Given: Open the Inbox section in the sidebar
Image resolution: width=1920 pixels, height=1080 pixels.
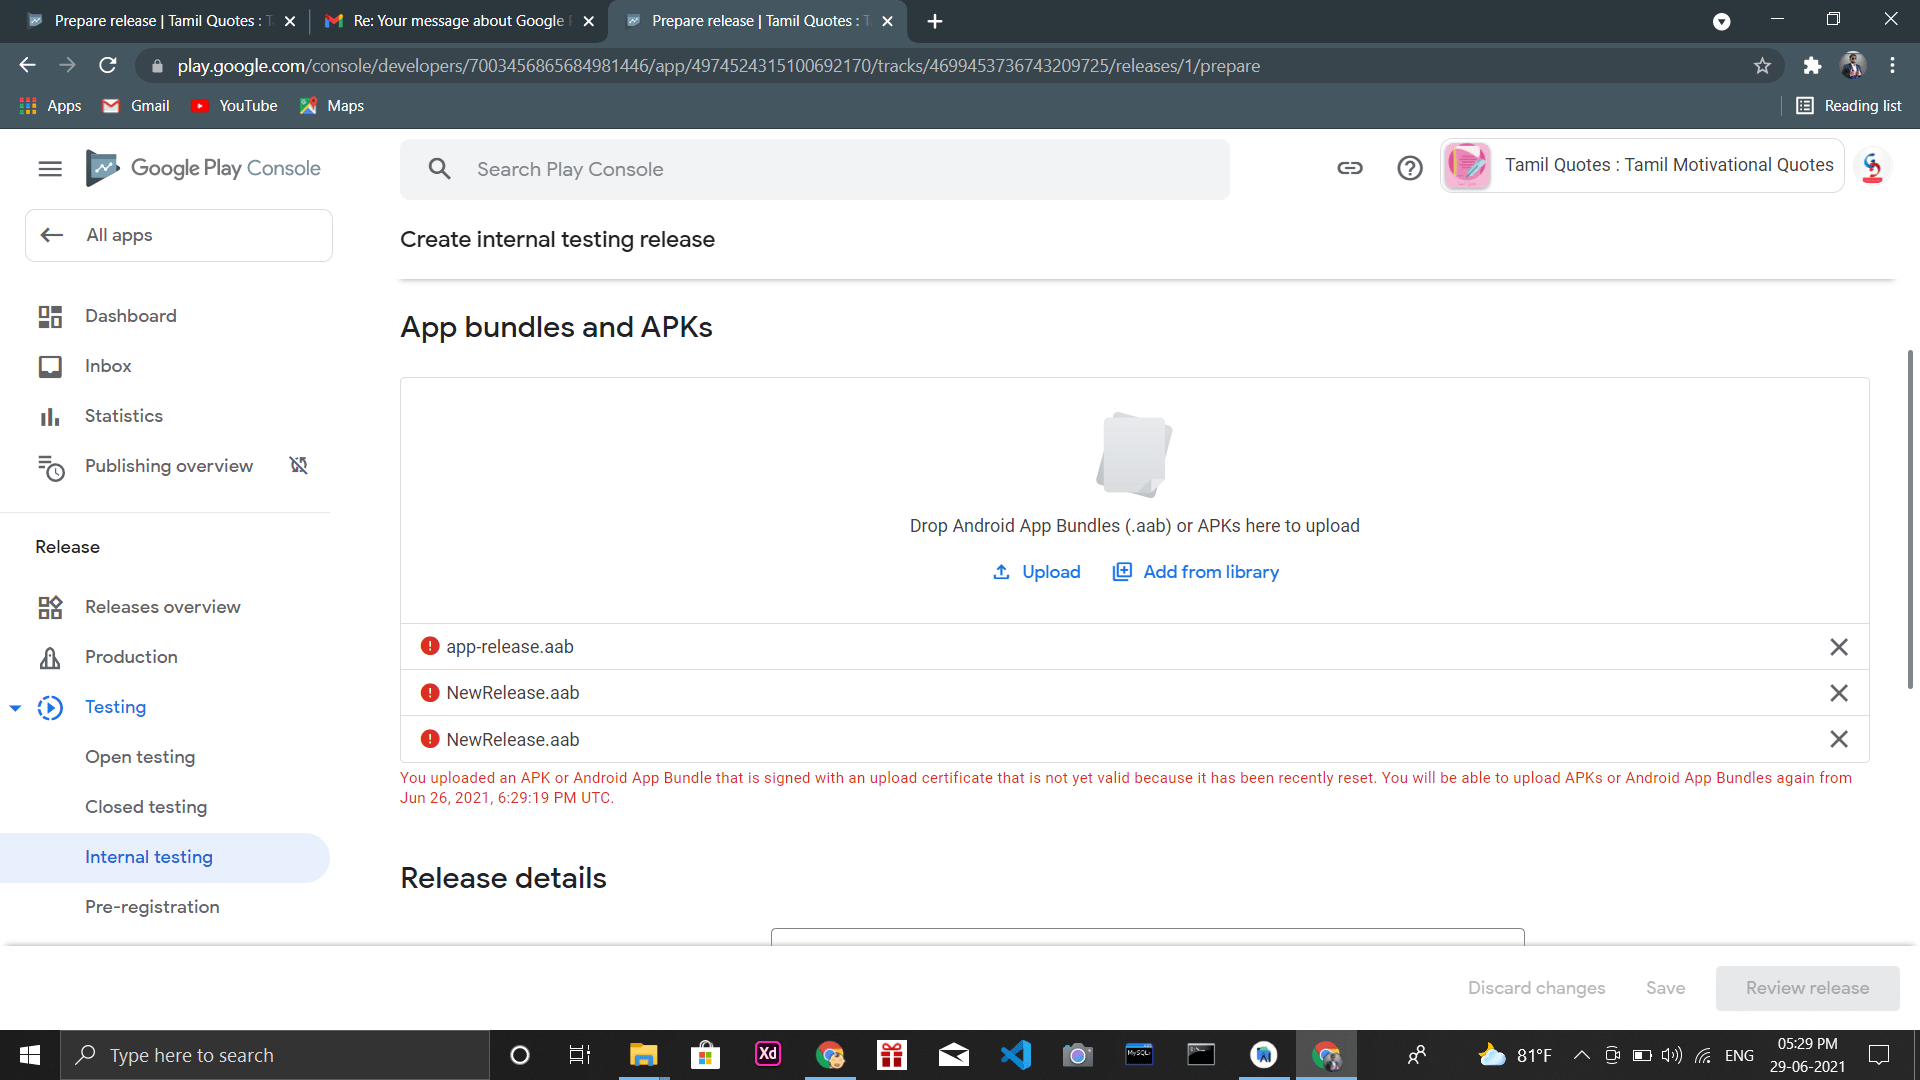Looking at the screenshot, I should point(108,366).
